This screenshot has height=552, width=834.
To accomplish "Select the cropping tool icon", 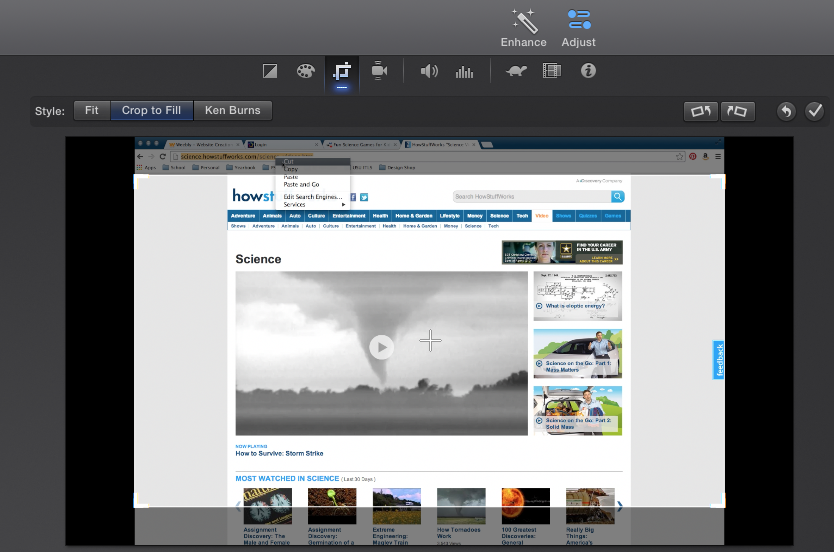I will pyautogui.click(x=342, y=72).
